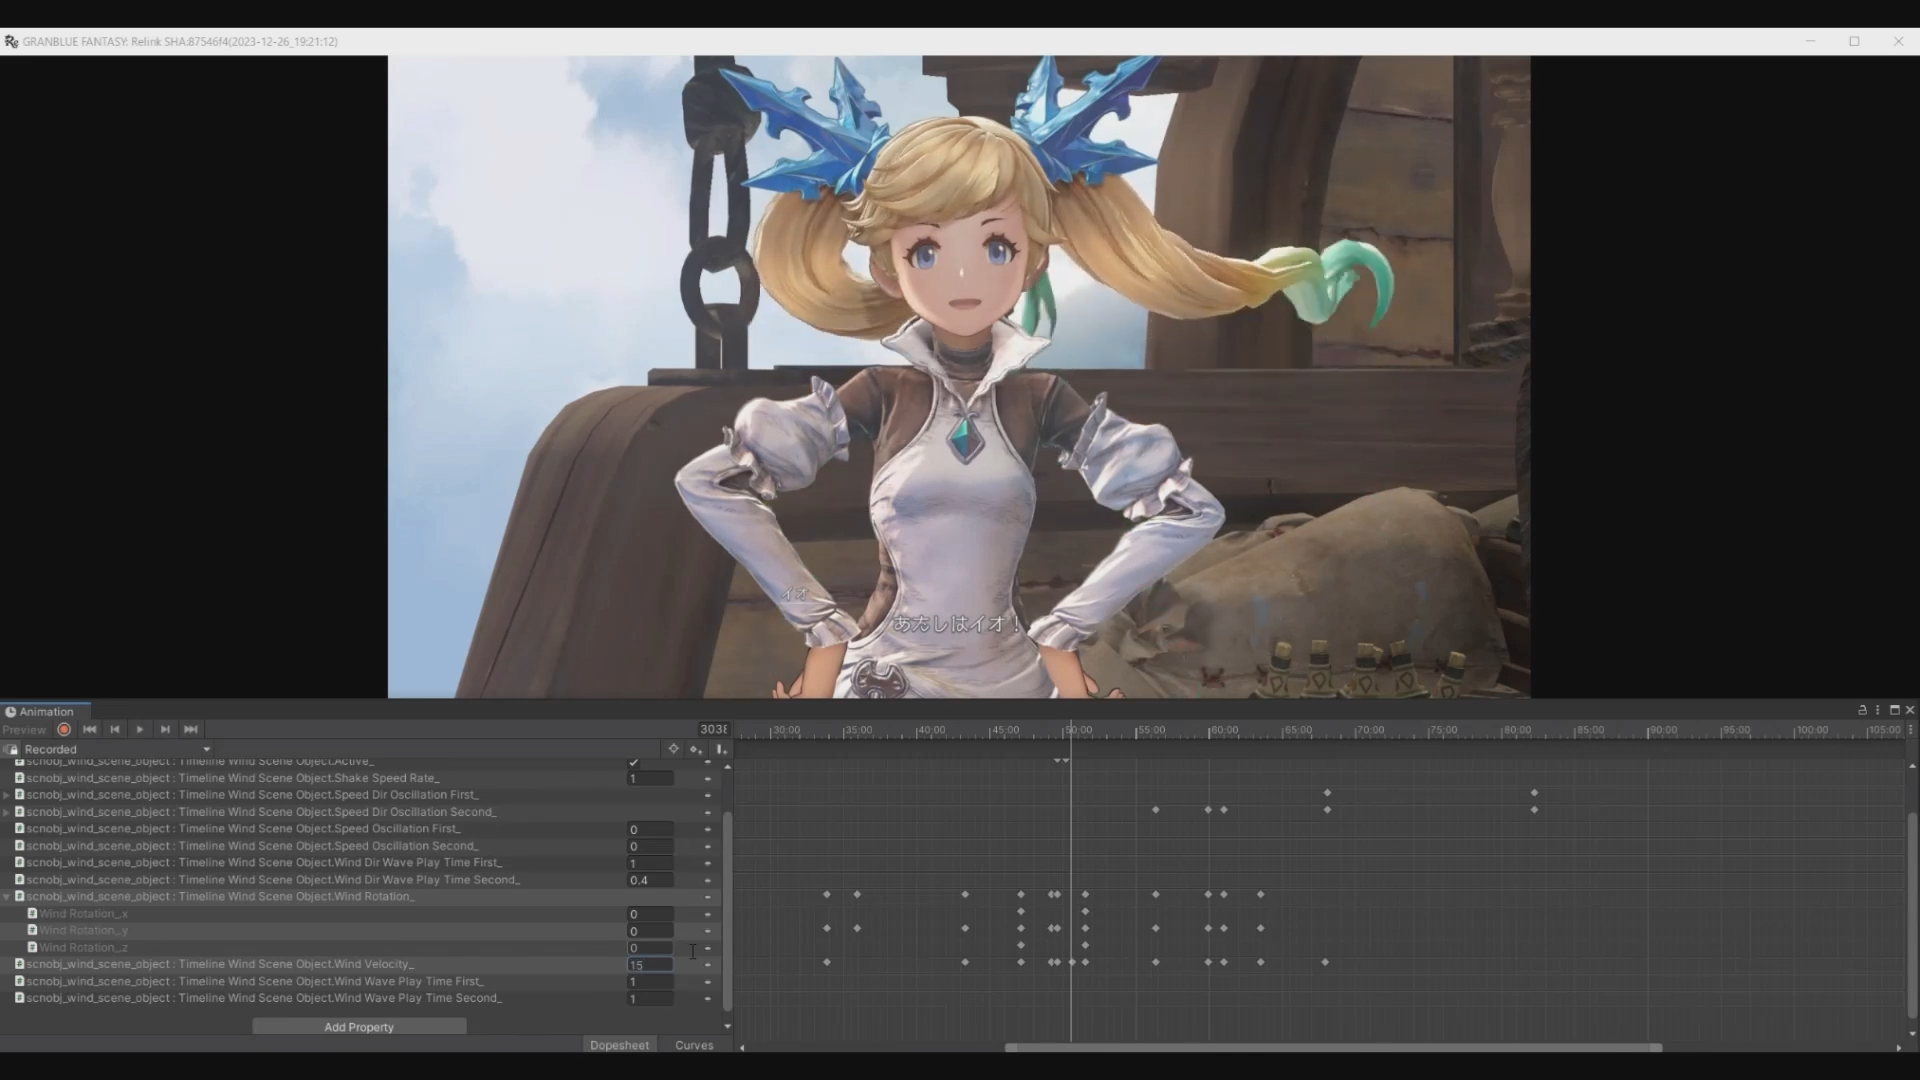1920x1080 pixels.
Task: Click the 0.4 value of Wind Dir Wave Second_
Action: (x=650, y=880)
